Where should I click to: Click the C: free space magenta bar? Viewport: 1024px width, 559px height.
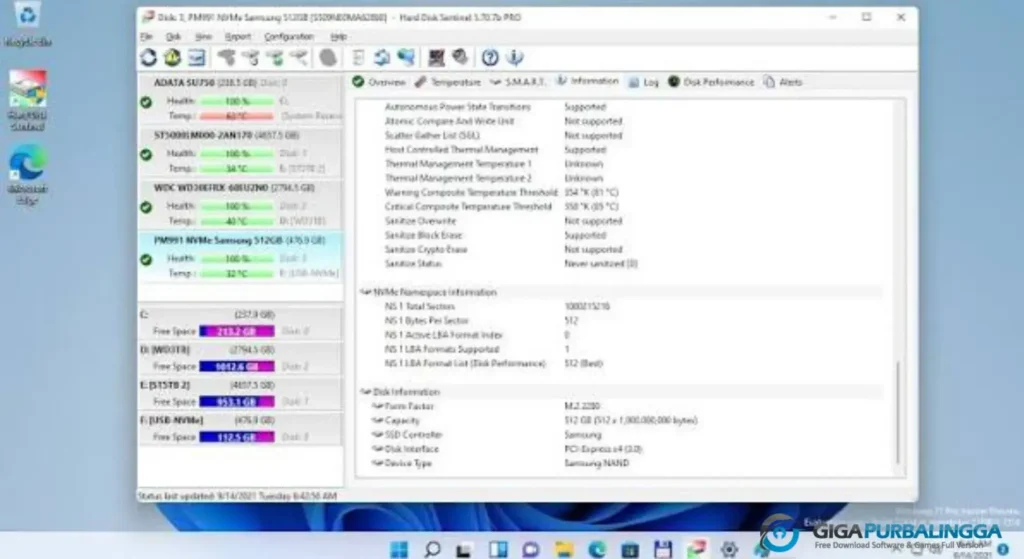pos(237,332)
